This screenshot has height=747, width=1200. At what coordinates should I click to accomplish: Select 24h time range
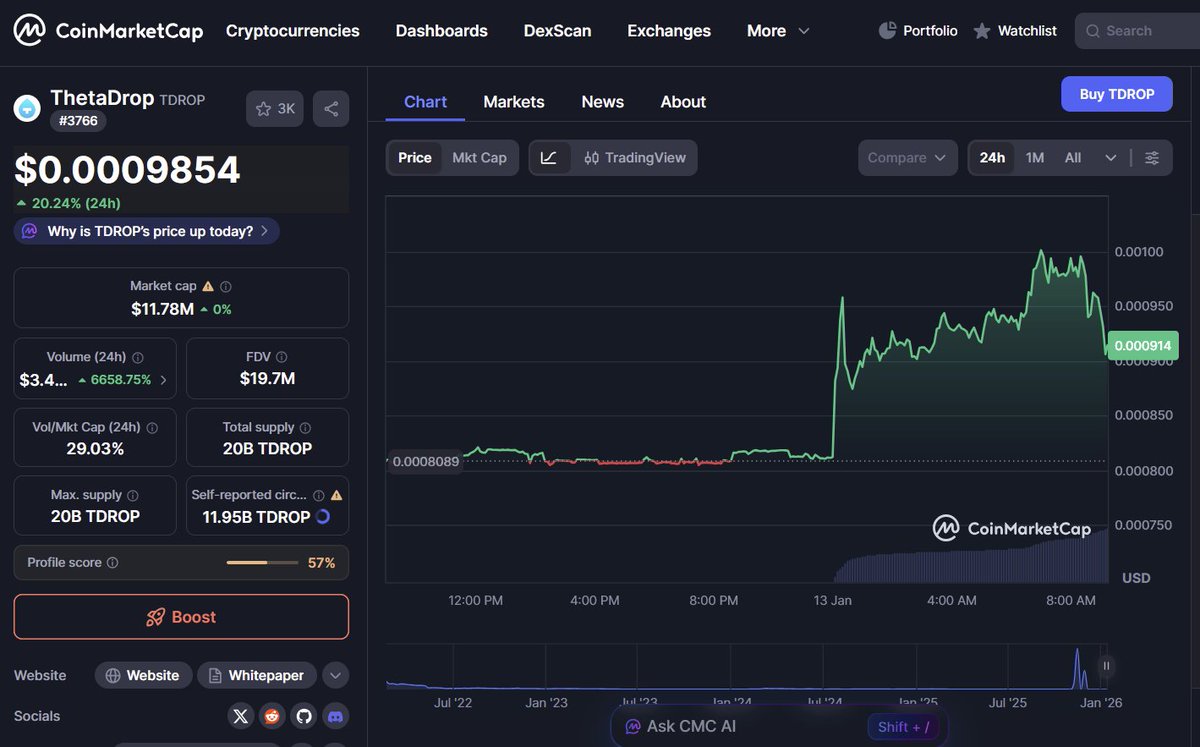pos(992,158)
